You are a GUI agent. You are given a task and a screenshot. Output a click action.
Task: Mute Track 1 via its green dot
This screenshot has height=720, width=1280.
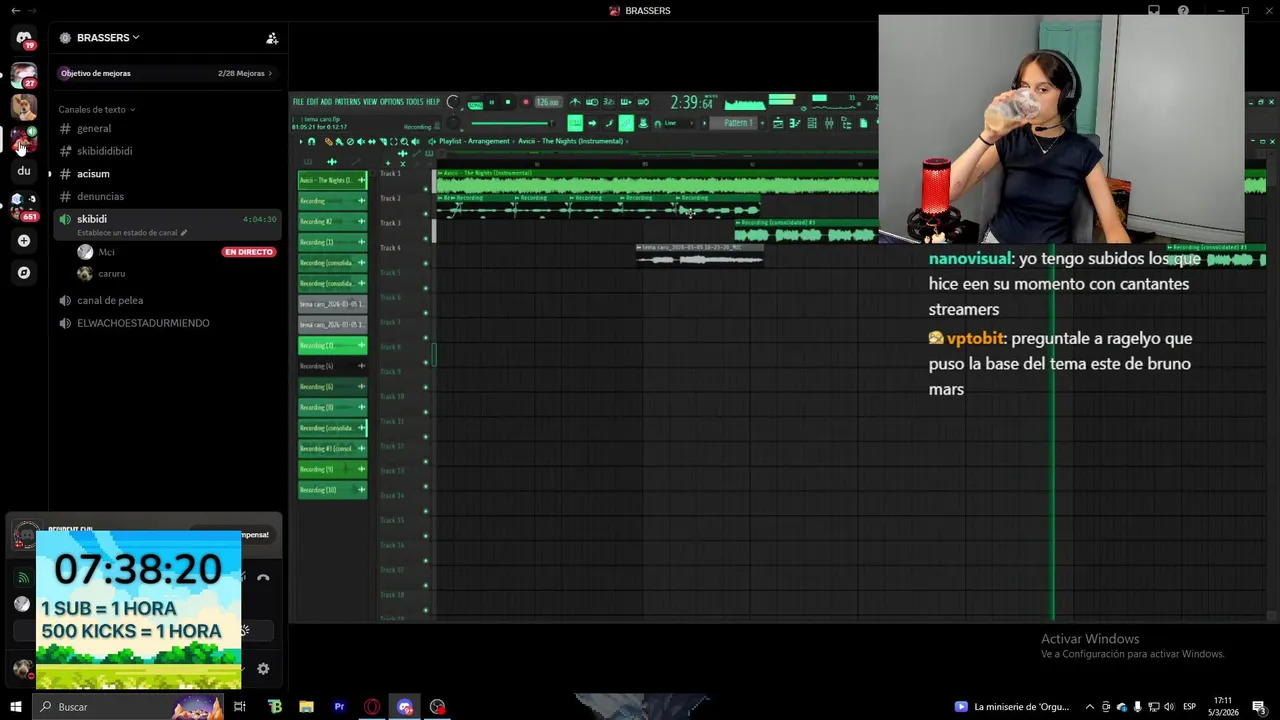point(426,189)
